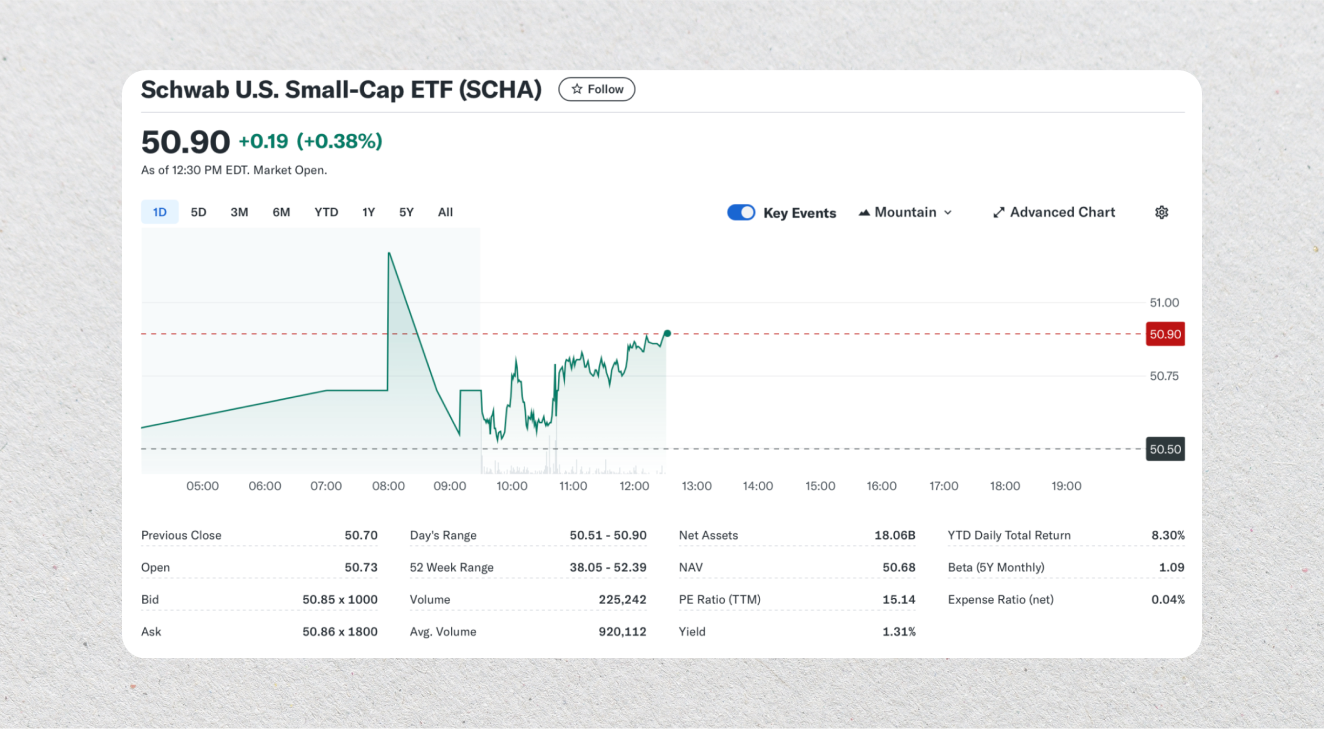Switch to the 5D time range tab
The image size is (1324, 729).
[198, 212]
